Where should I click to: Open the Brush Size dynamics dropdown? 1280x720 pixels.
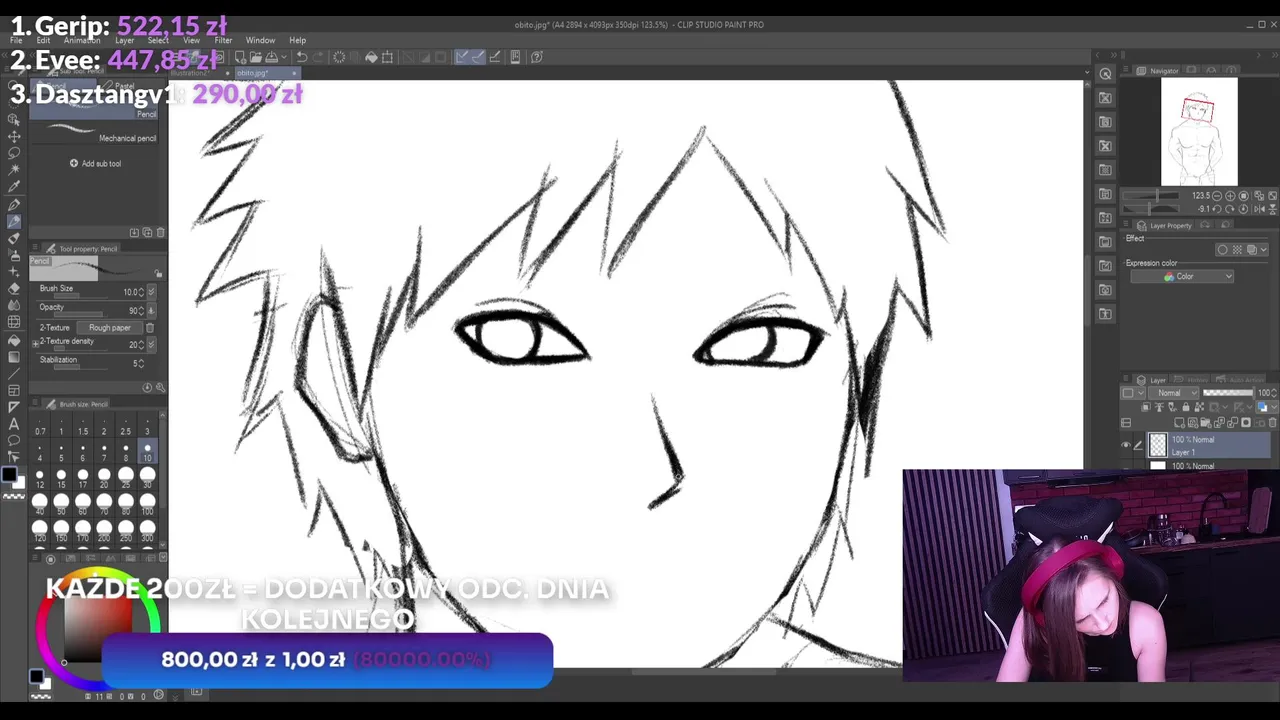pyautogui.click(x=151, y=292)
